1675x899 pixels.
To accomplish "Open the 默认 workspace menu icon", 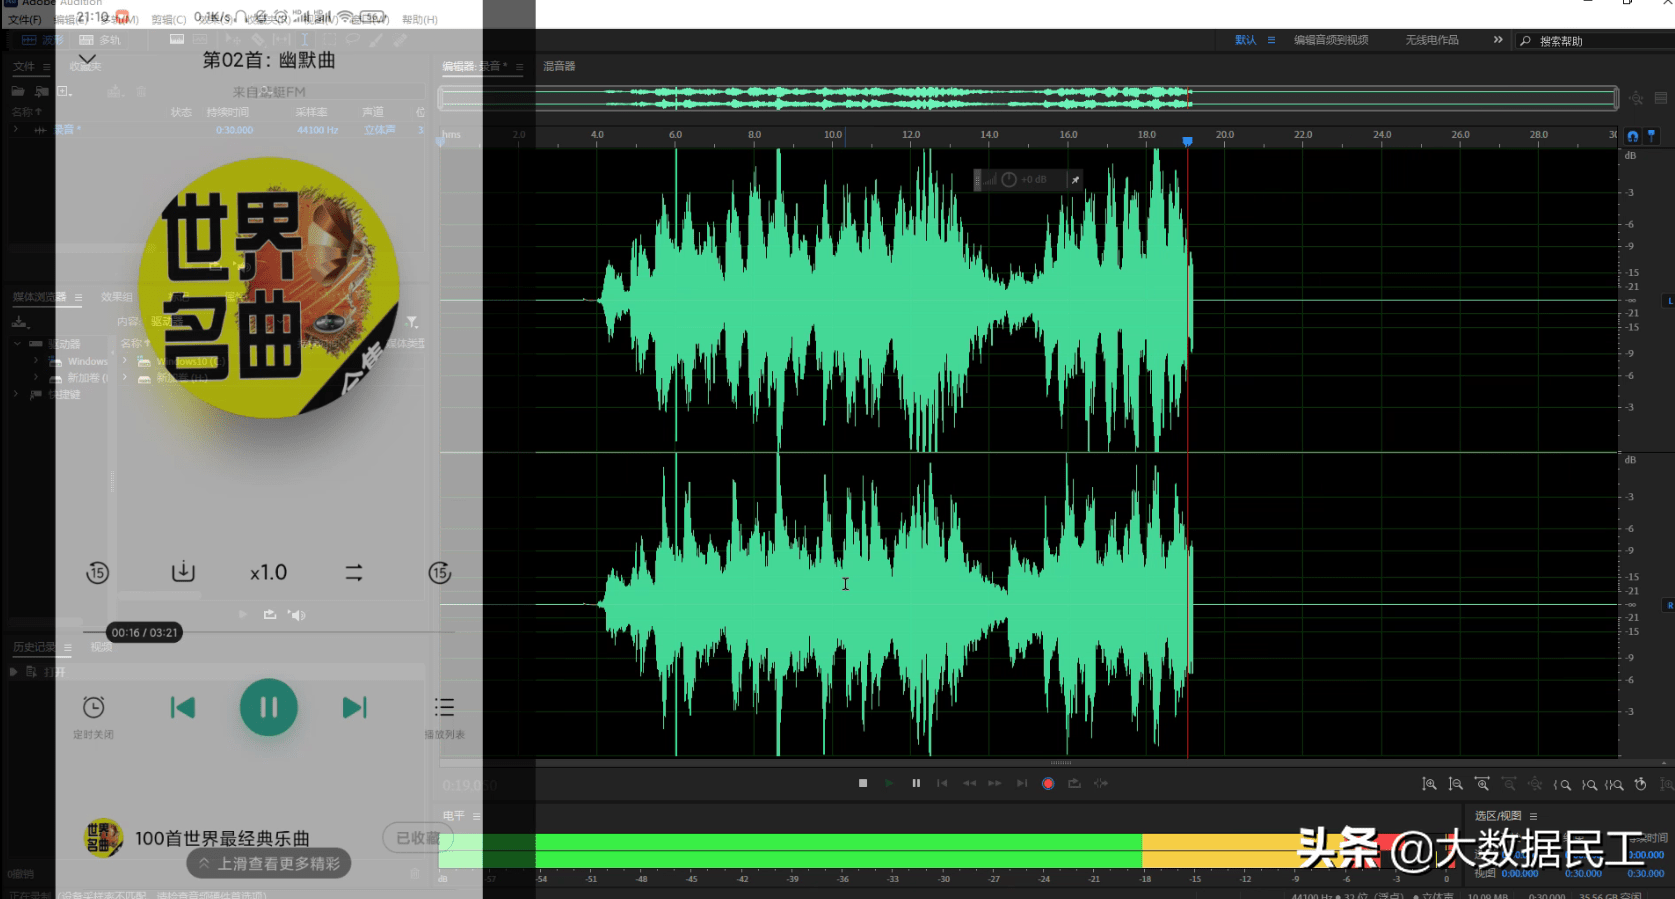I will 1271,40.
